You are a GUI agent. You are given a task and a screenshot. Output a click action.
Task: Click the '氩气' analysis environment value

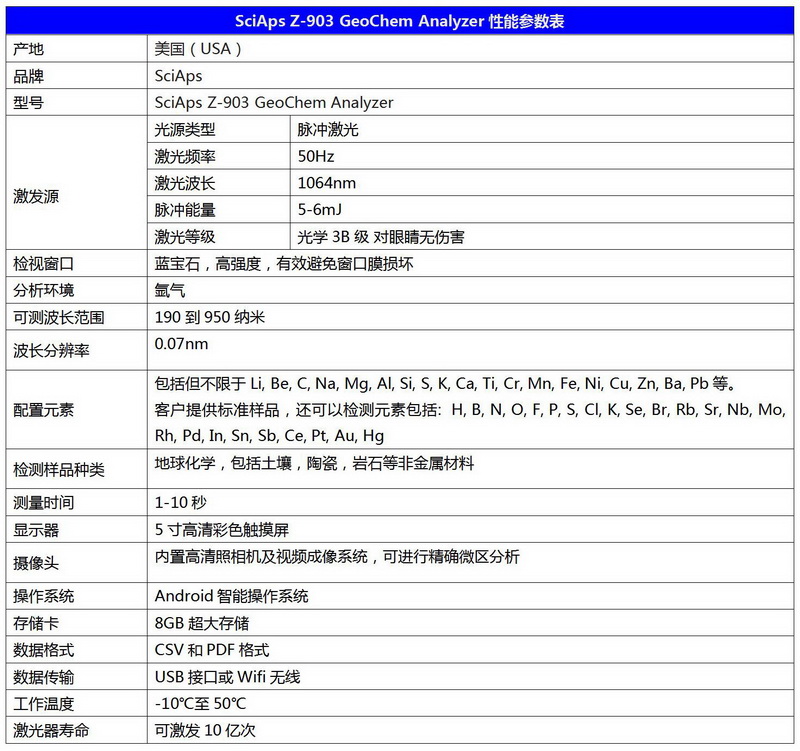coord(170,291)
